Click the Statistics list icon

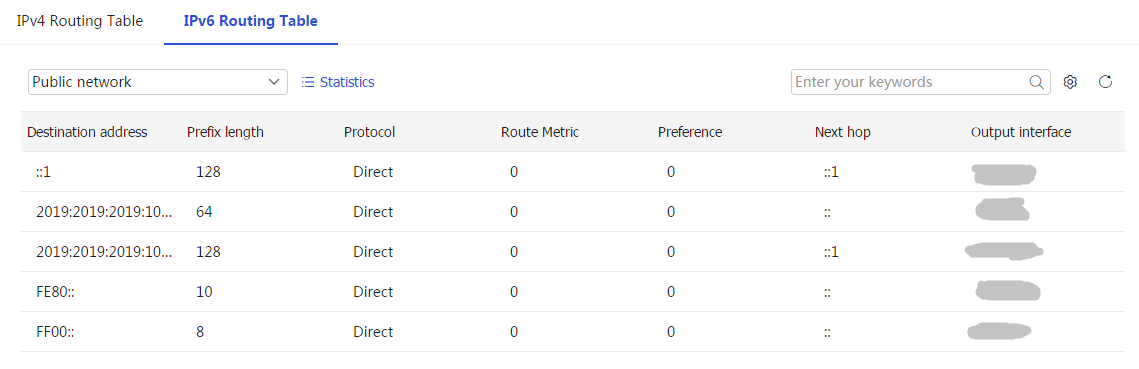307,82
